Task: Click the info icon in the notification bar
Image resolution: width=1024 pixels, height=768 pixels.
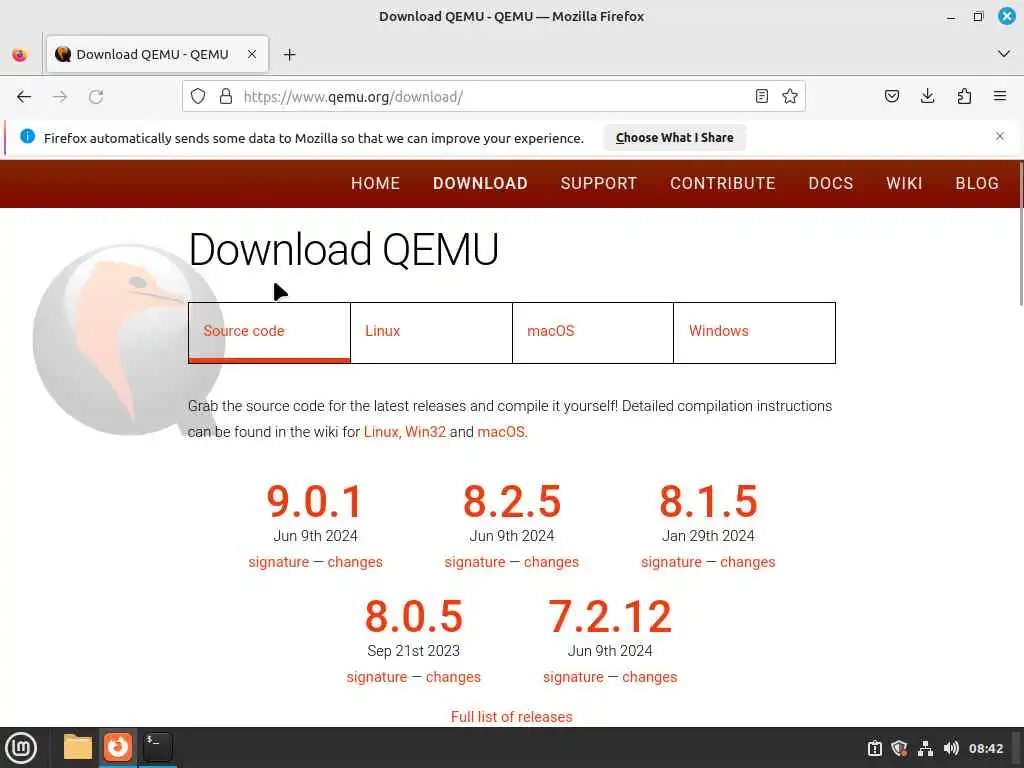Action: coord(27,136)
